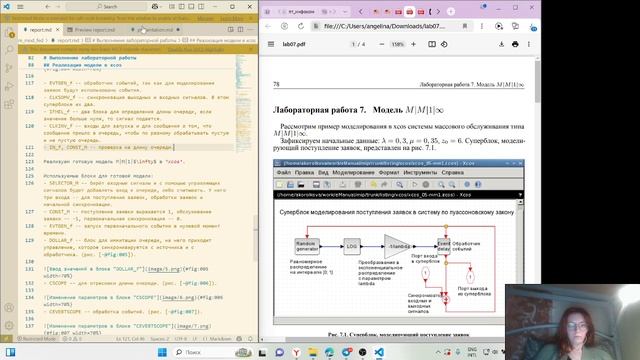Open VS Code hamburger application menu
This screenshot has width=640, height=360.
point(20,7)
